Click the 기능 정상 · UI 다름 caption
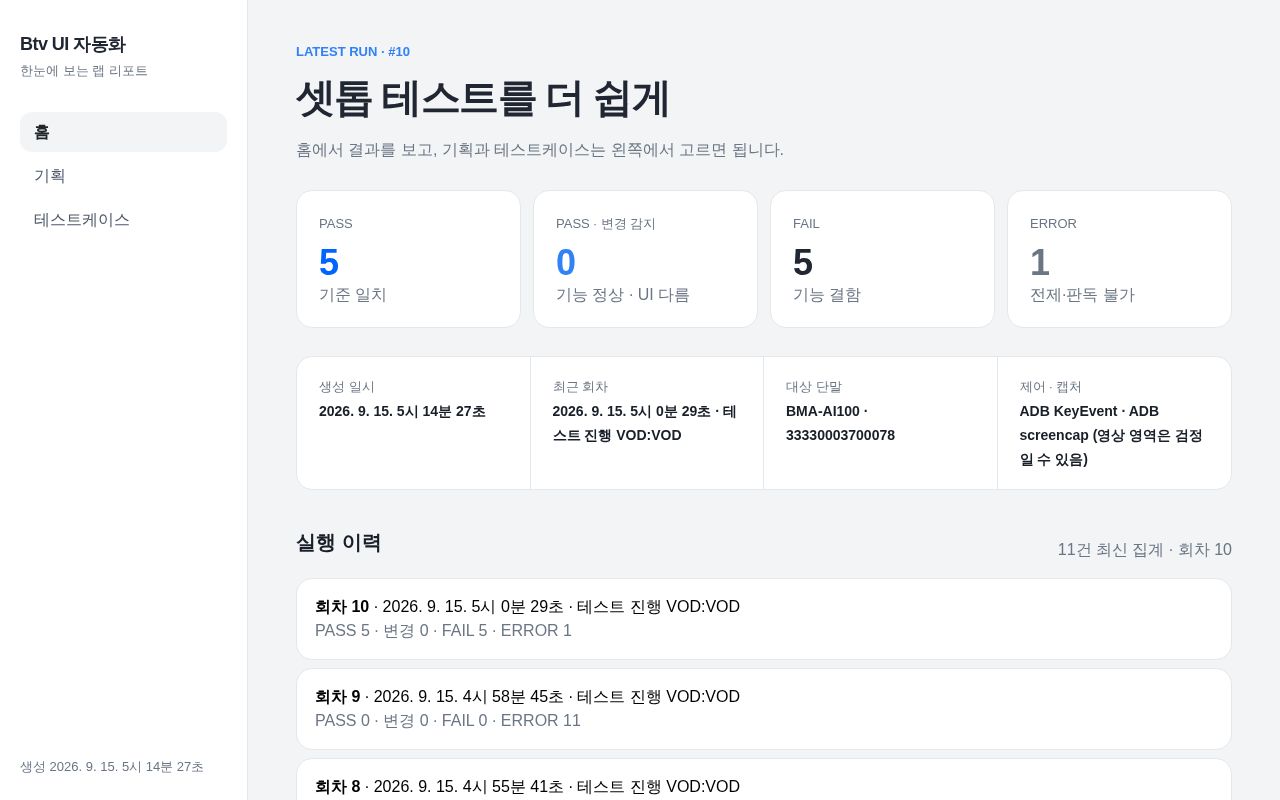The height and width of the screenshot is (800, 1280). click(x=623, y=295)
